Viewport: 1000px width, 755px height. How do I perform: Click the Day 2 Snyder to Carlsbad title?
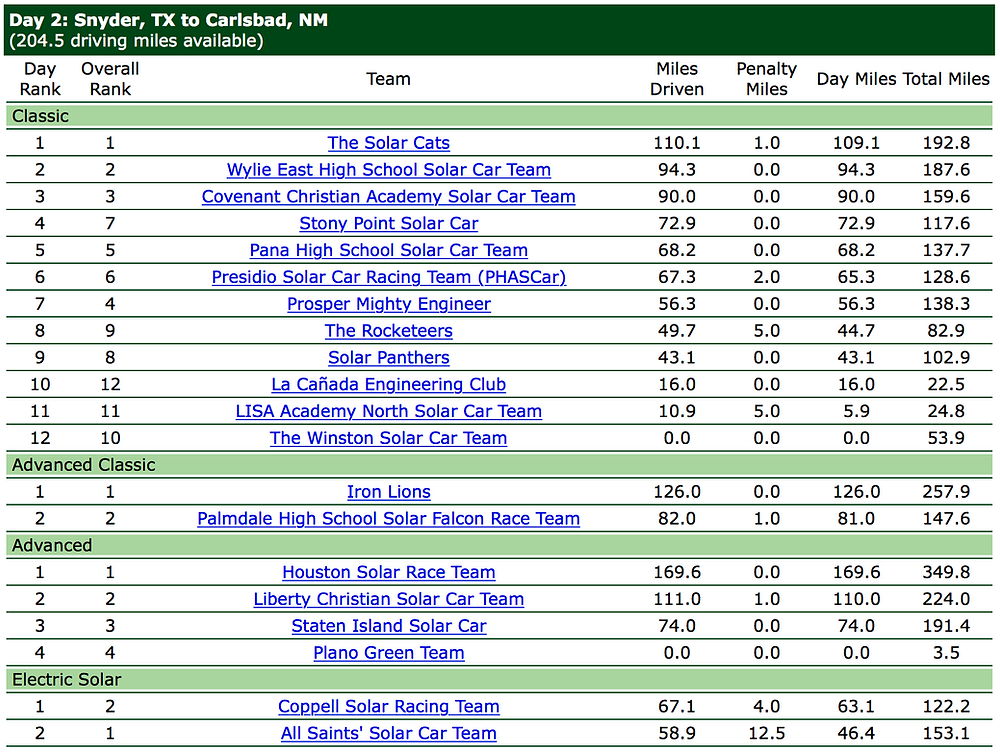[x=169, y=20]
